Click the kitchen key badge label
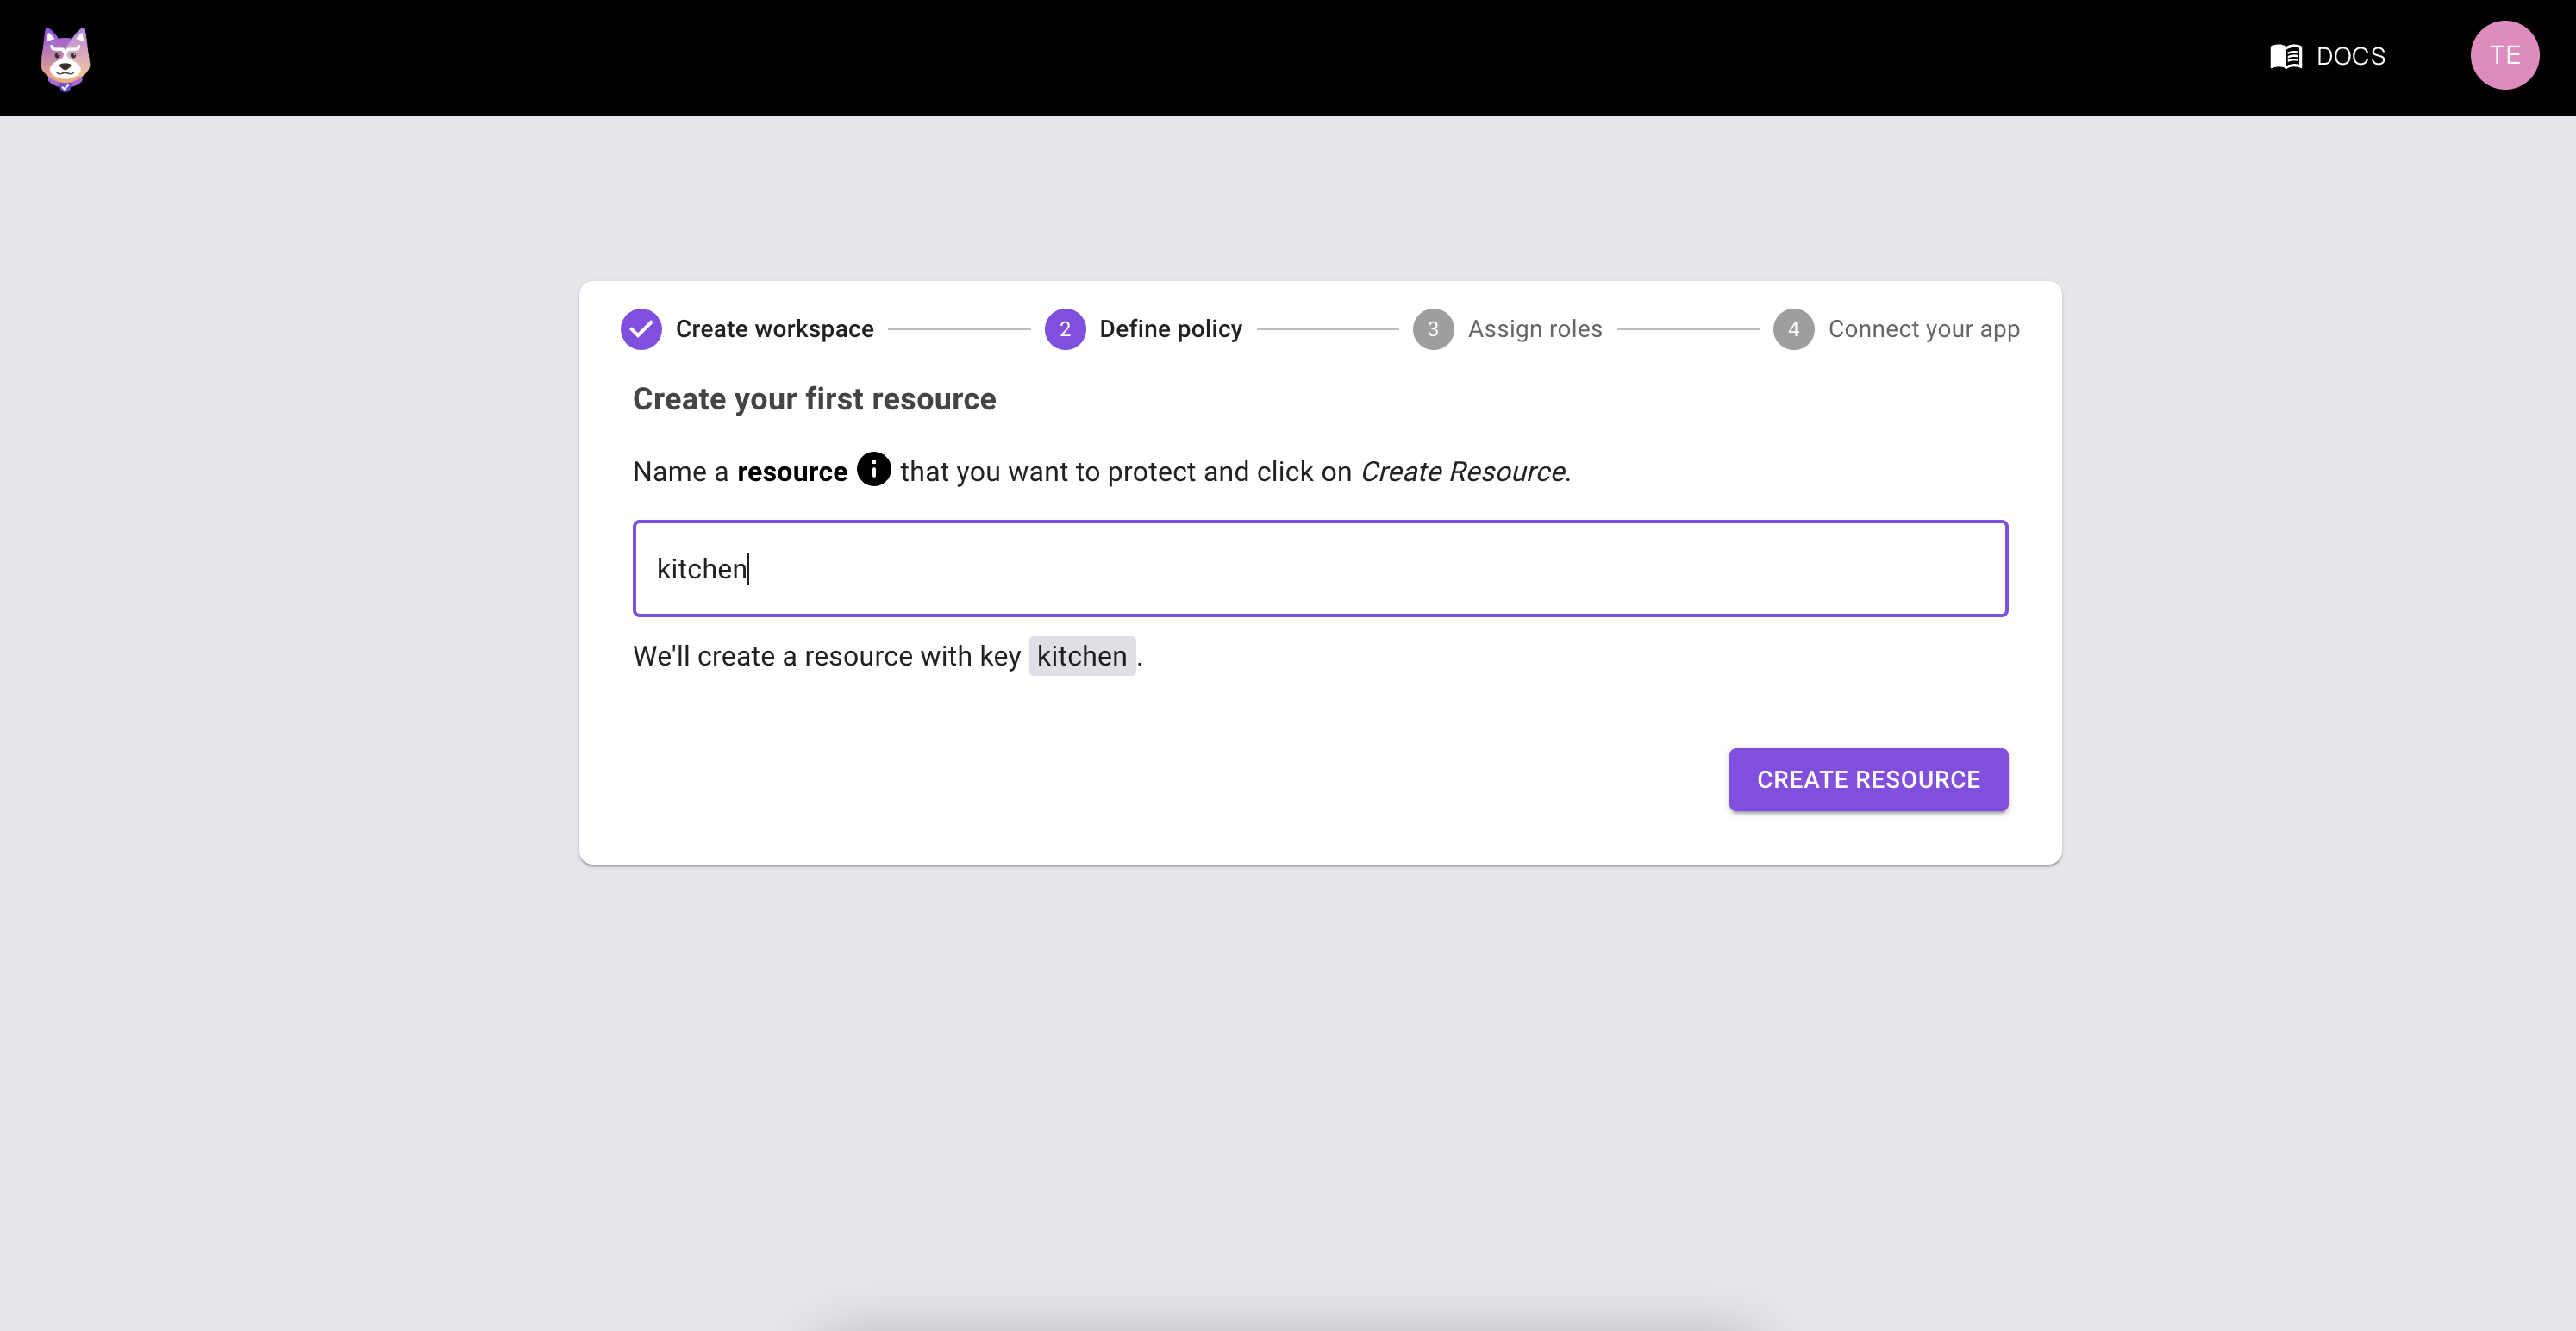Viewport: 2576px width, 1331px height. point(1081,655)
